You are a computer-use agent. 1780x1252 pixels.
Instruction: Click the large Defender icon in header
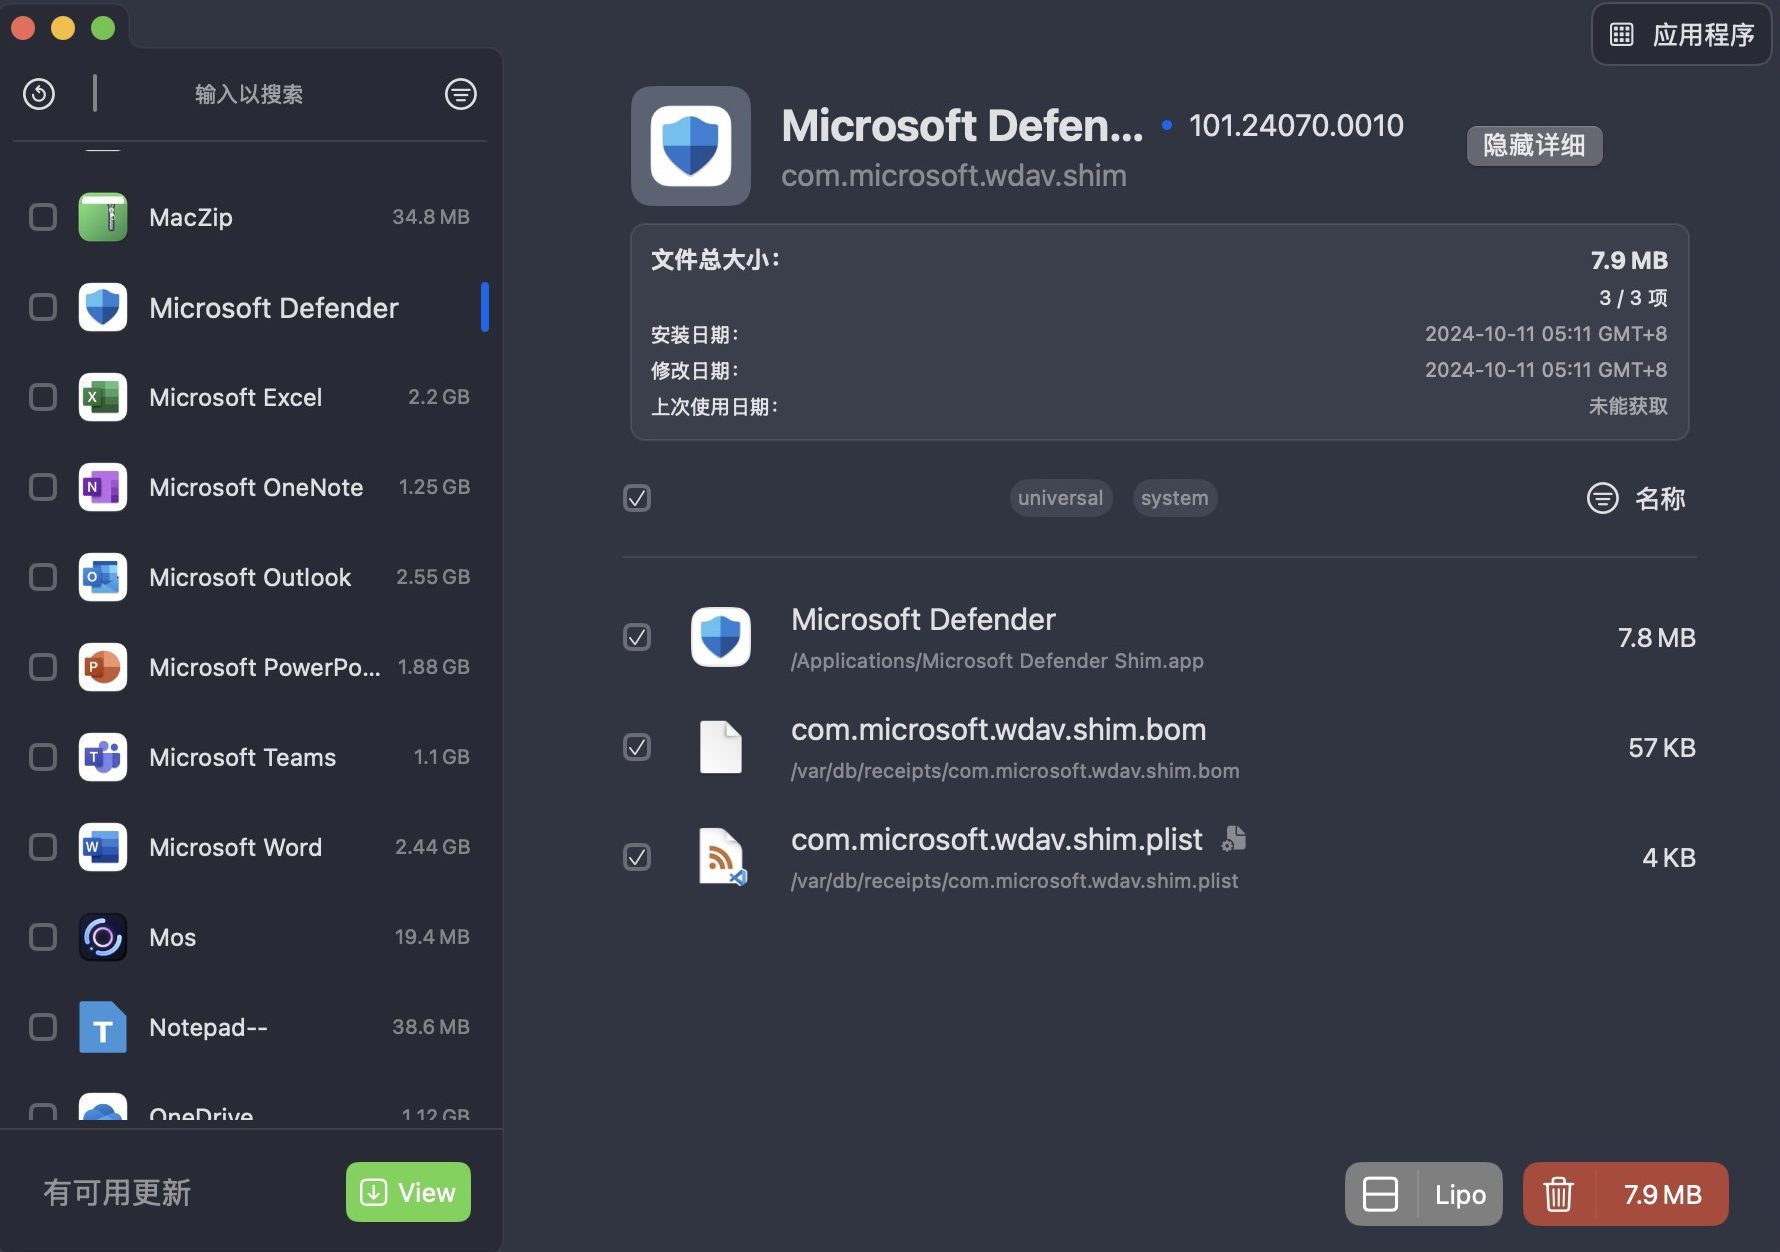pos(691,146)
